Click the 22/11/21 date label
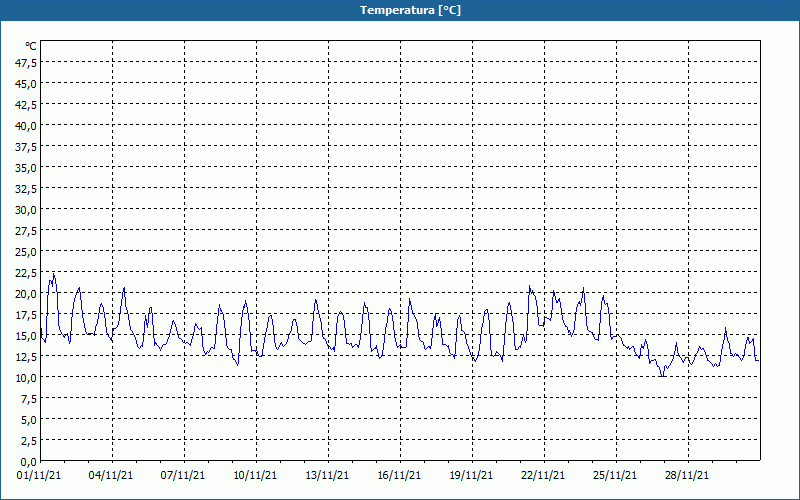This screenshot has height=500, width=800. tap(543, 475)
